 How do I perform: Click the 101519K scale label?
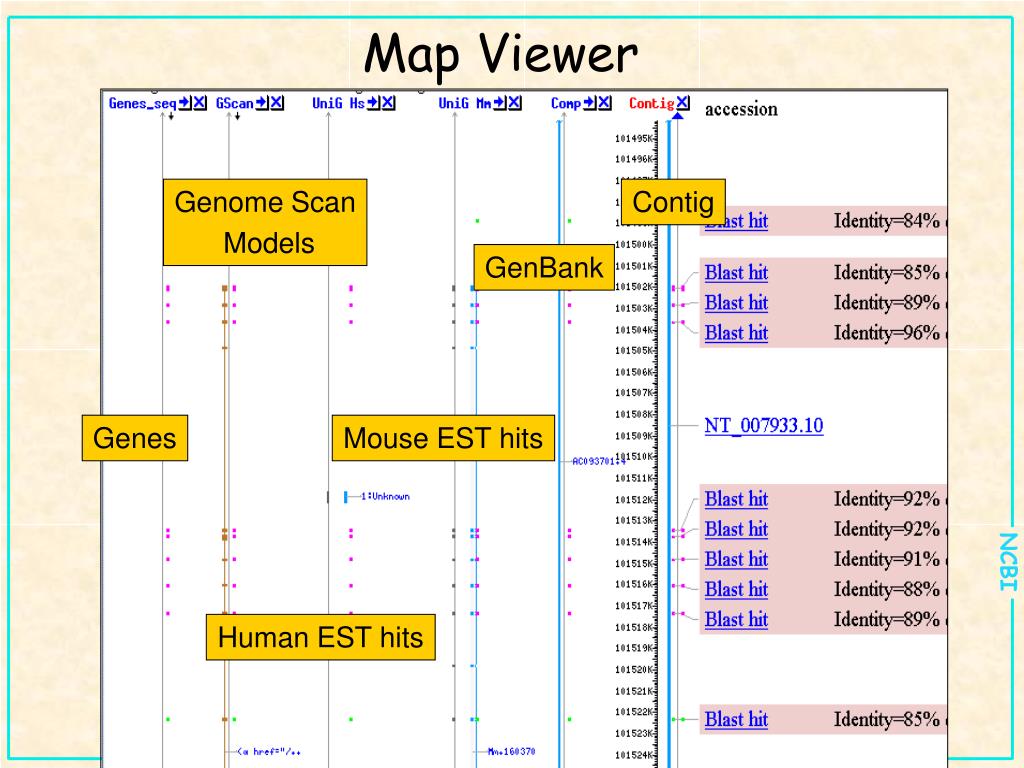coord(634,648)
